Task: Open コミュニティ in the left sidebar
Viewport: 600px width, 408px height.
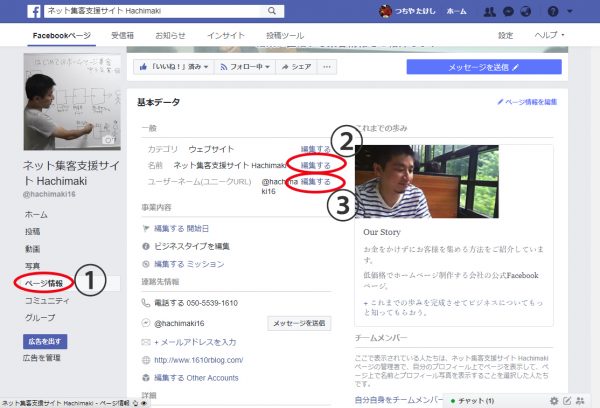Action: point(47,300)
